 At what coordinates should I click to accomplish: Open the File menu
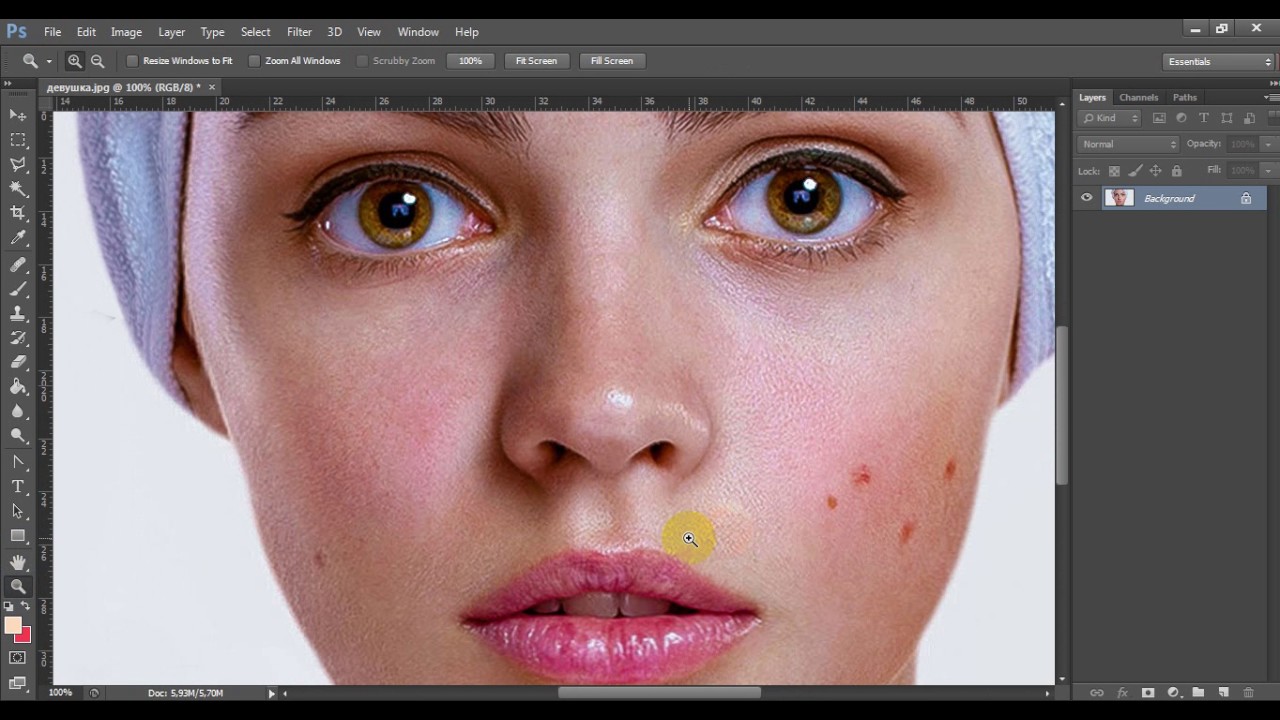[53, 32]
